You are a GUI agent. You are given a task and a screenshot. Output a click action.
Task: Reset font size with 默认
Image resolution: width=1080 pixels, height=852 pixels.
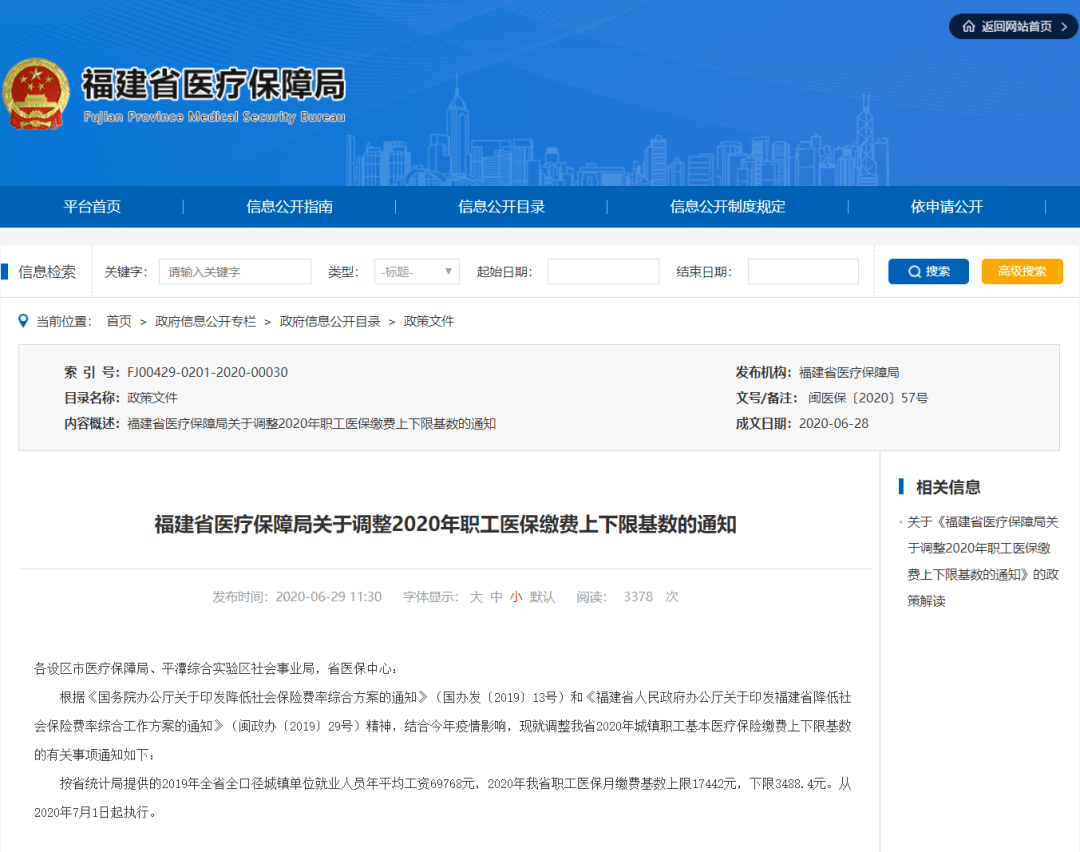tap(543, 597)
